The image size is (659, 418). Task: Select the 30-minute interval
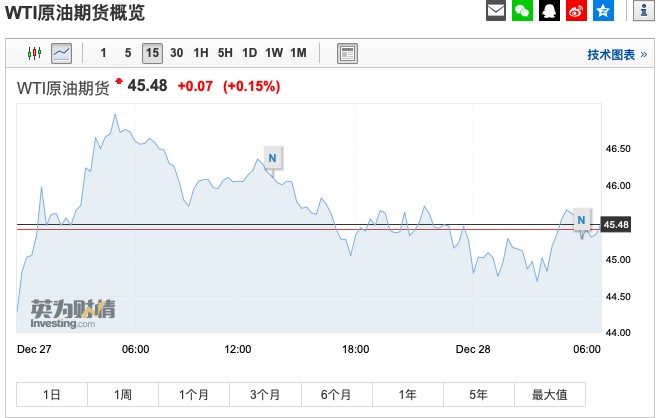pos(176,53)
